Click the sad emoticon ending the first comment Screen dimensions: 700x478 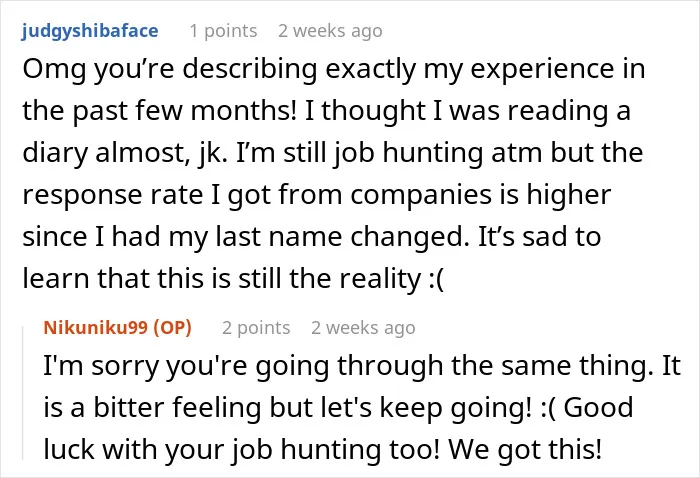[x=436, y=279]
